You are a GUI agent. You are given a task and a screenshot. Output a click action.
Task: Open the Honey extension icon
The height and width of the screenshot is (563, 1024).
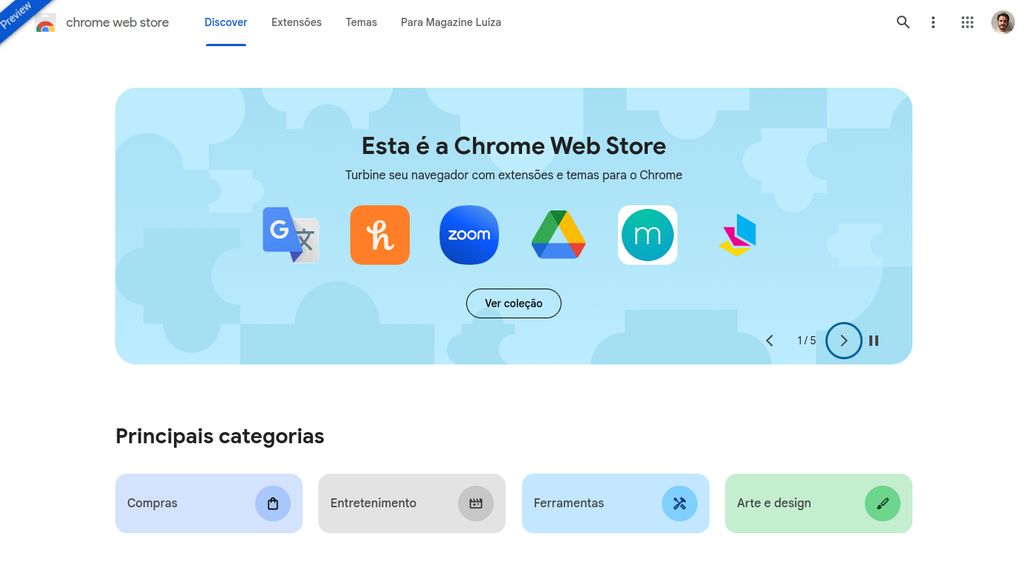point(380,235)
